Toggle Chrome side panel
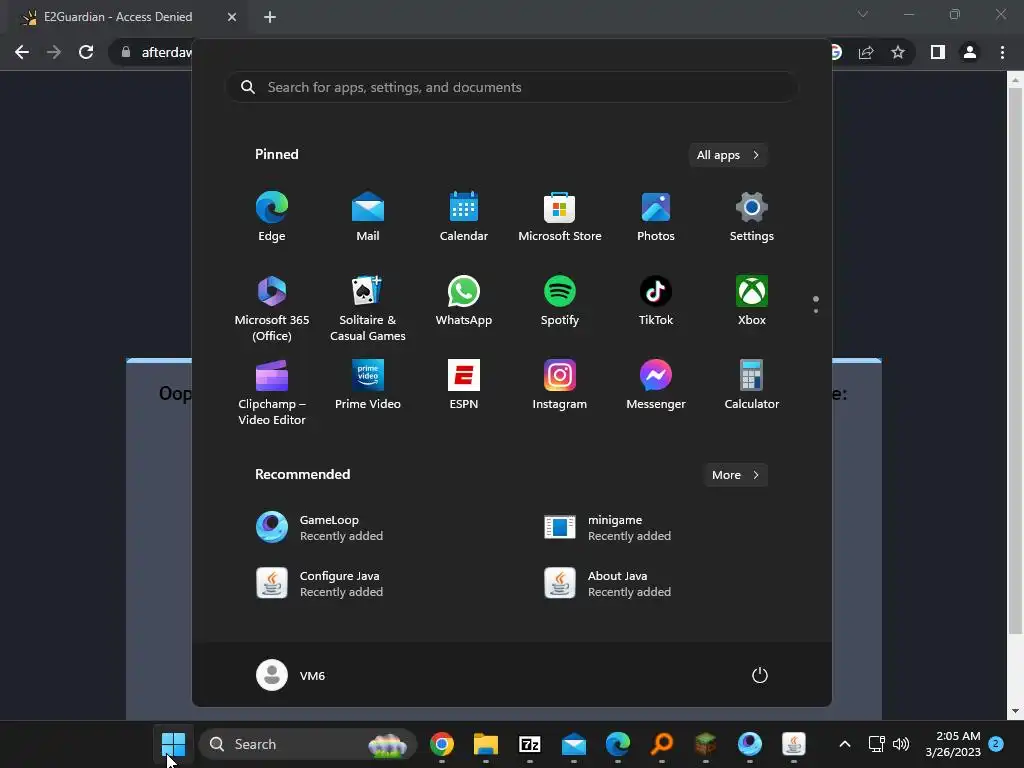 (x=938, y=52)
